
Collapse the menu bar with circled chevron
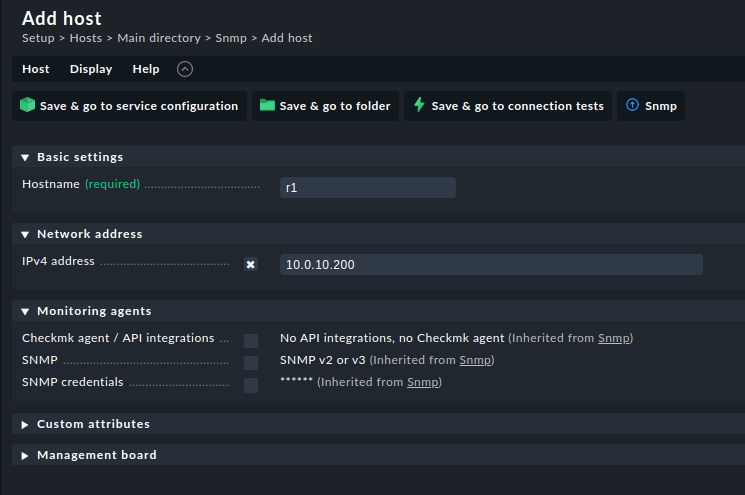[x=185, y=69]
